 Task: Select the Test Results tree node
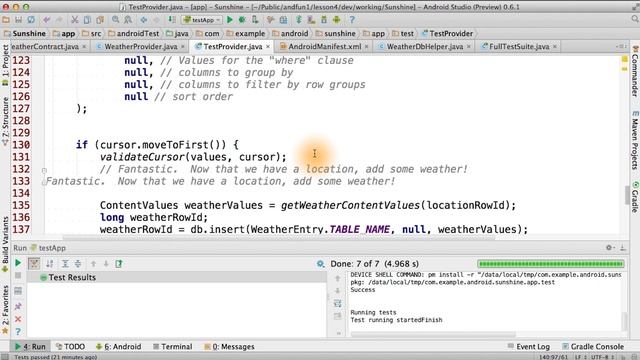coord(72,278)
